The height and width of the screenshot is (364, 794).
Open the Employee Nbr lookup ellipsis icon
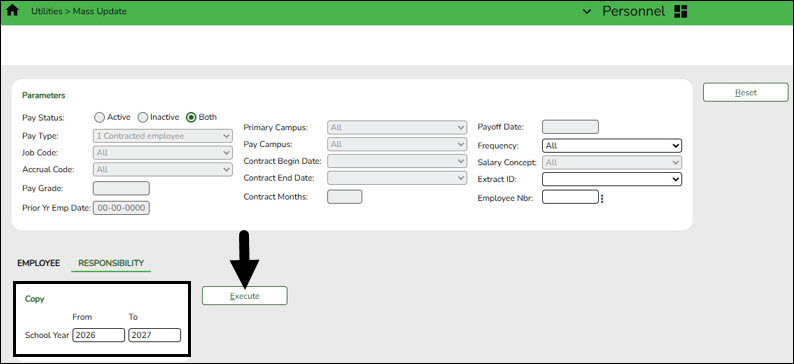(x=602, y=198)
